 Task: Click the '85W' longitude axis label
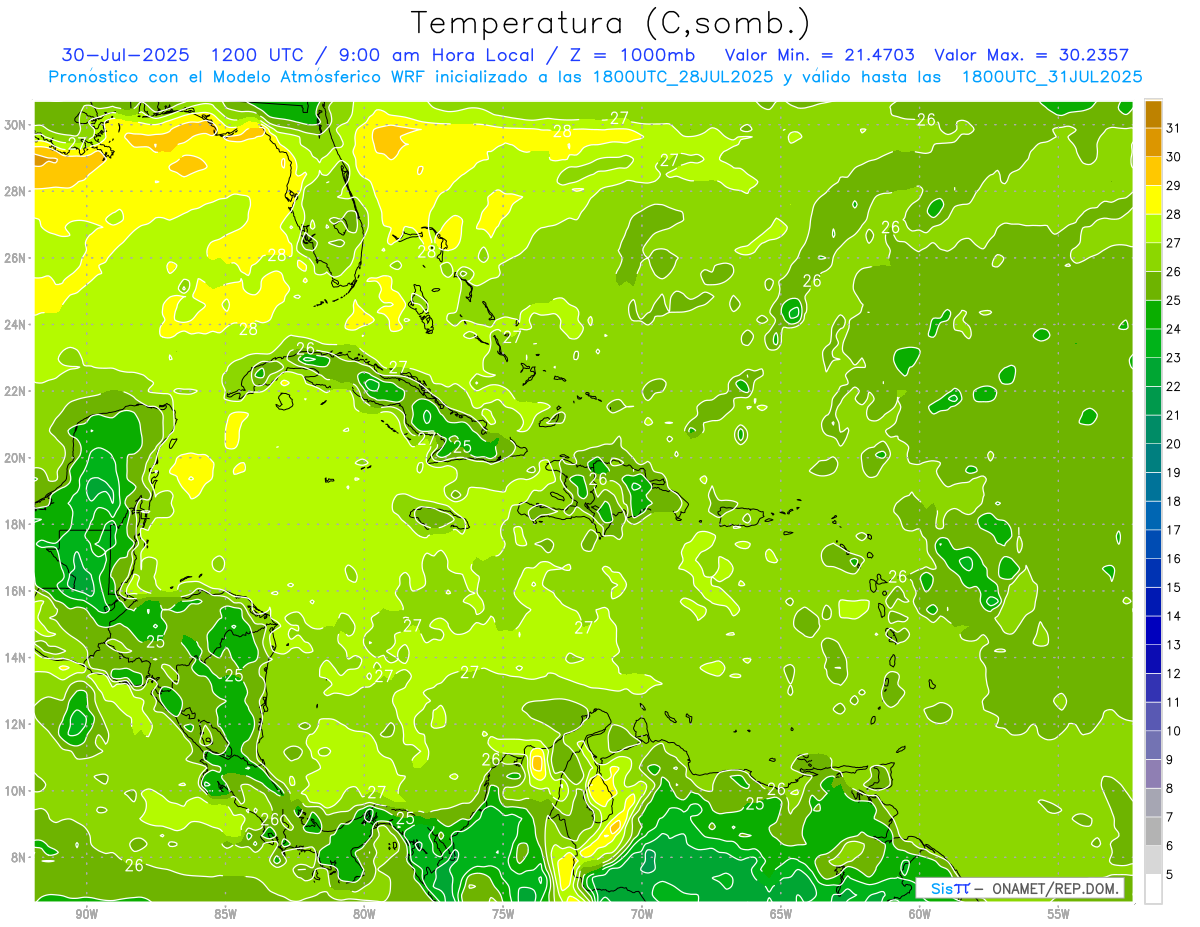click(225, 915)
